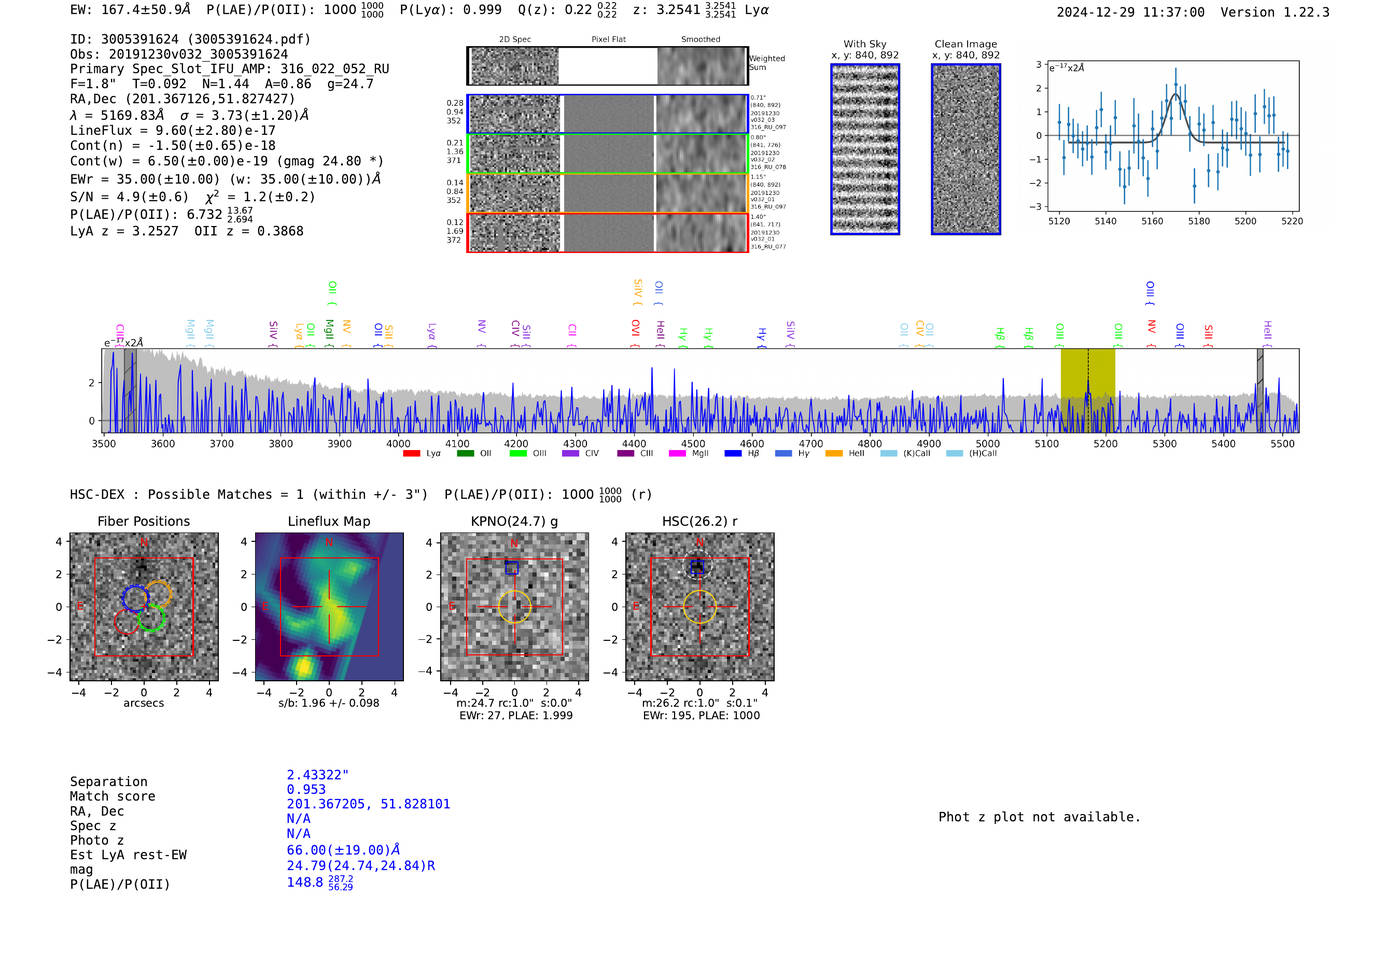Click the 2024-12-29 11:37:00 timestamp
This screenshot has height=953, width=1400.
click(1131, 12)
